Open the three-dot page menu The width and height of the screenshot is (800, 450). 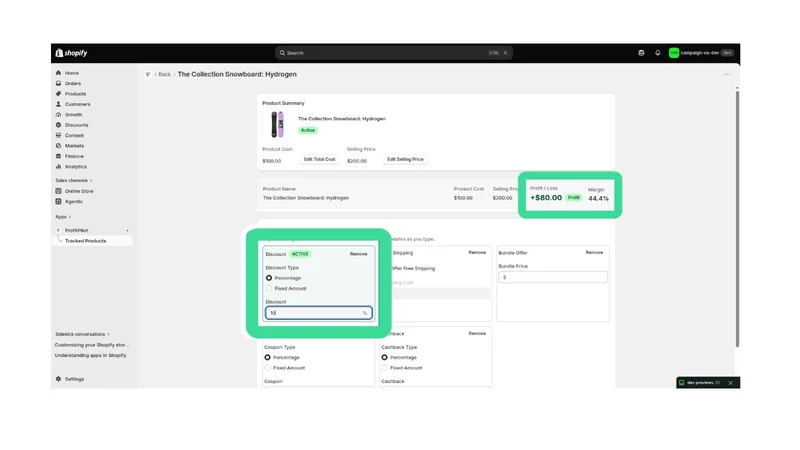(728, 74)
